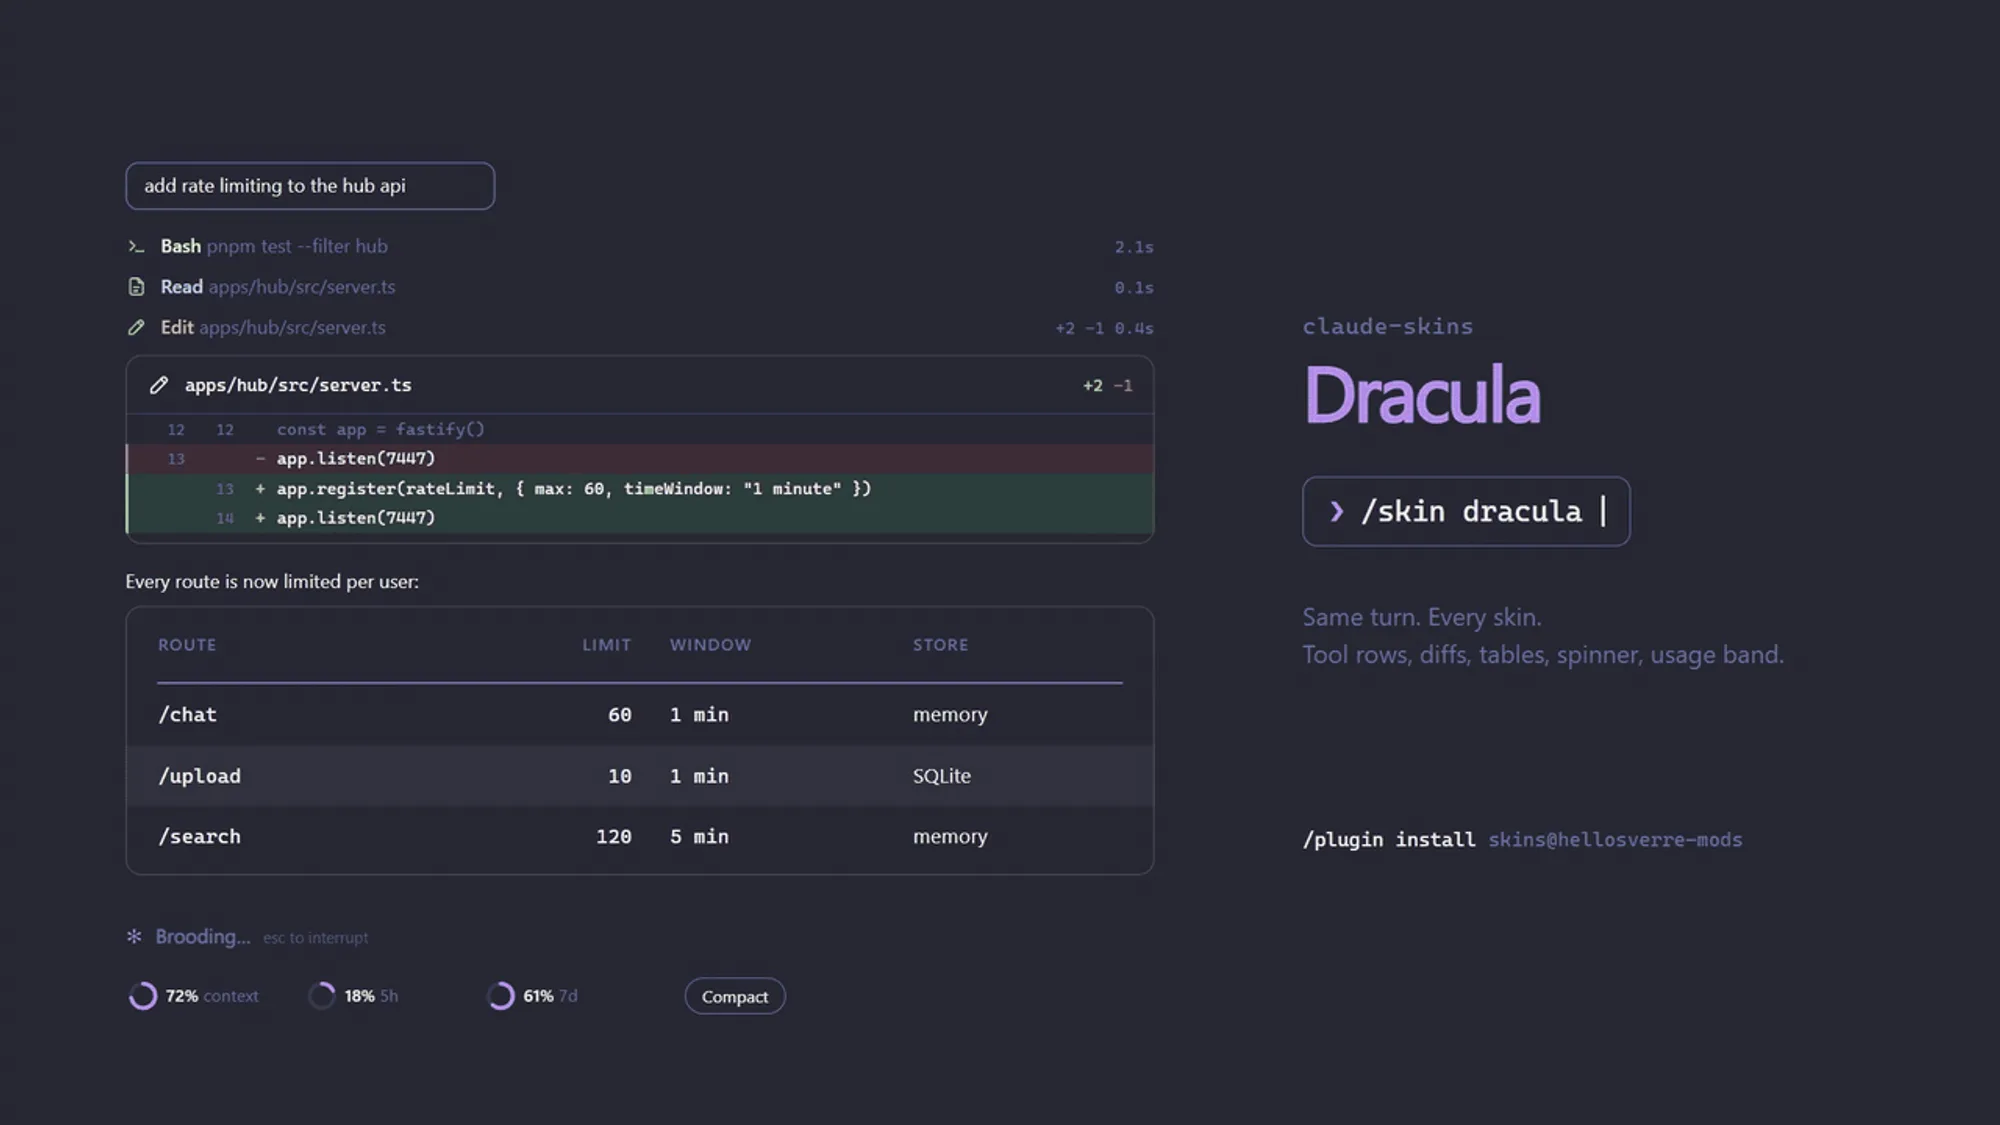Select the '/upload' route cell
Screen dimensions: 2000x1125
coord(199,776)
